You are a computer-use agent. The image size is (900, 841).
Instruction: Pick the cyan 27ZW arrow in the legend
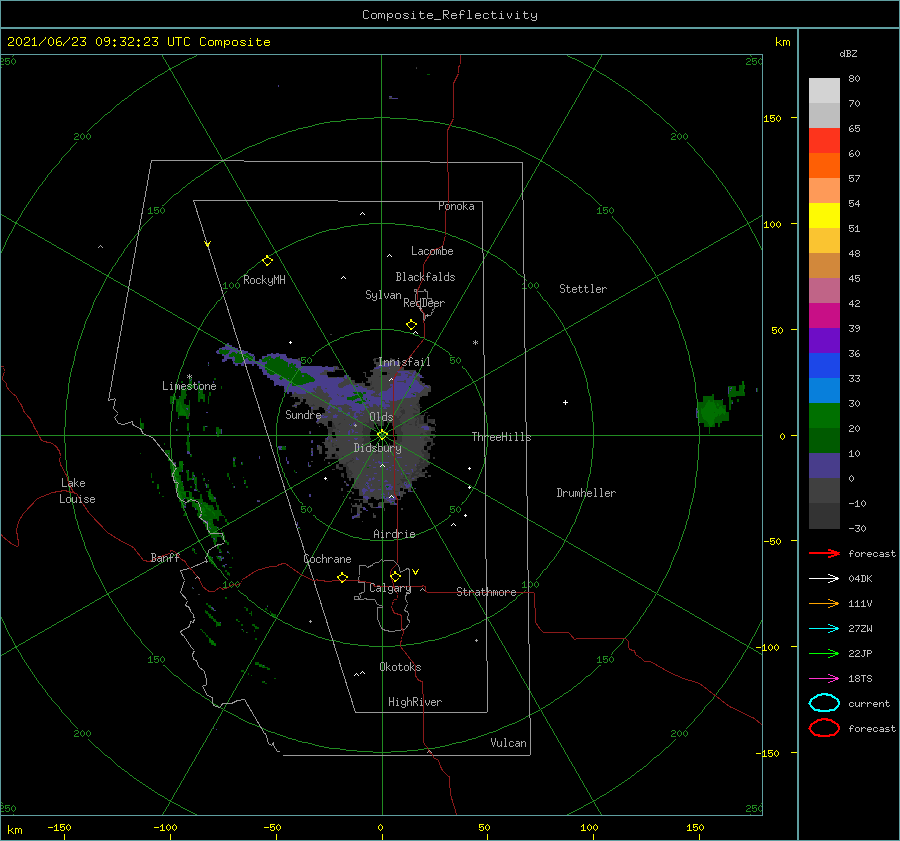(824, 629)
